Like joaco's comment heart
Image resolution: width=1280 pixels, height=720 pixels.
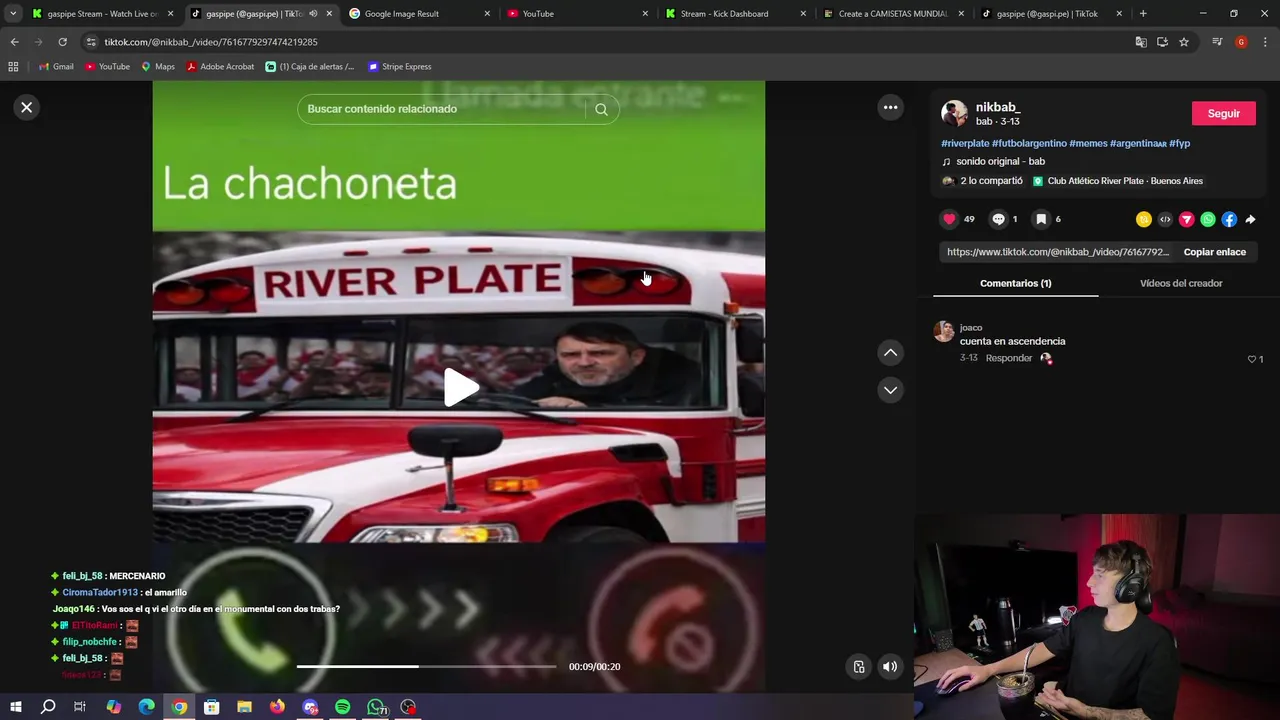(1252, 359)
